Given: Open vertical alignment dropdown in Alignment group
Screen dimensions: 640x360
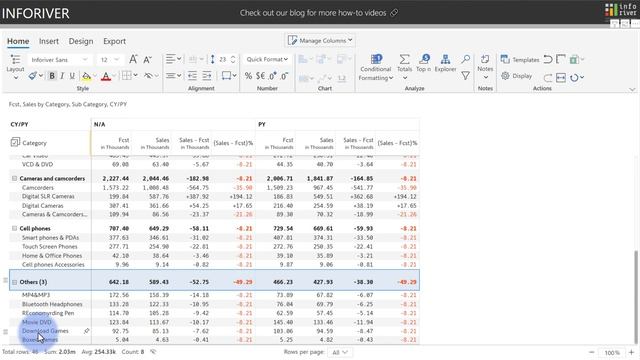Looking at the screenshot, I should coord(173,76).
